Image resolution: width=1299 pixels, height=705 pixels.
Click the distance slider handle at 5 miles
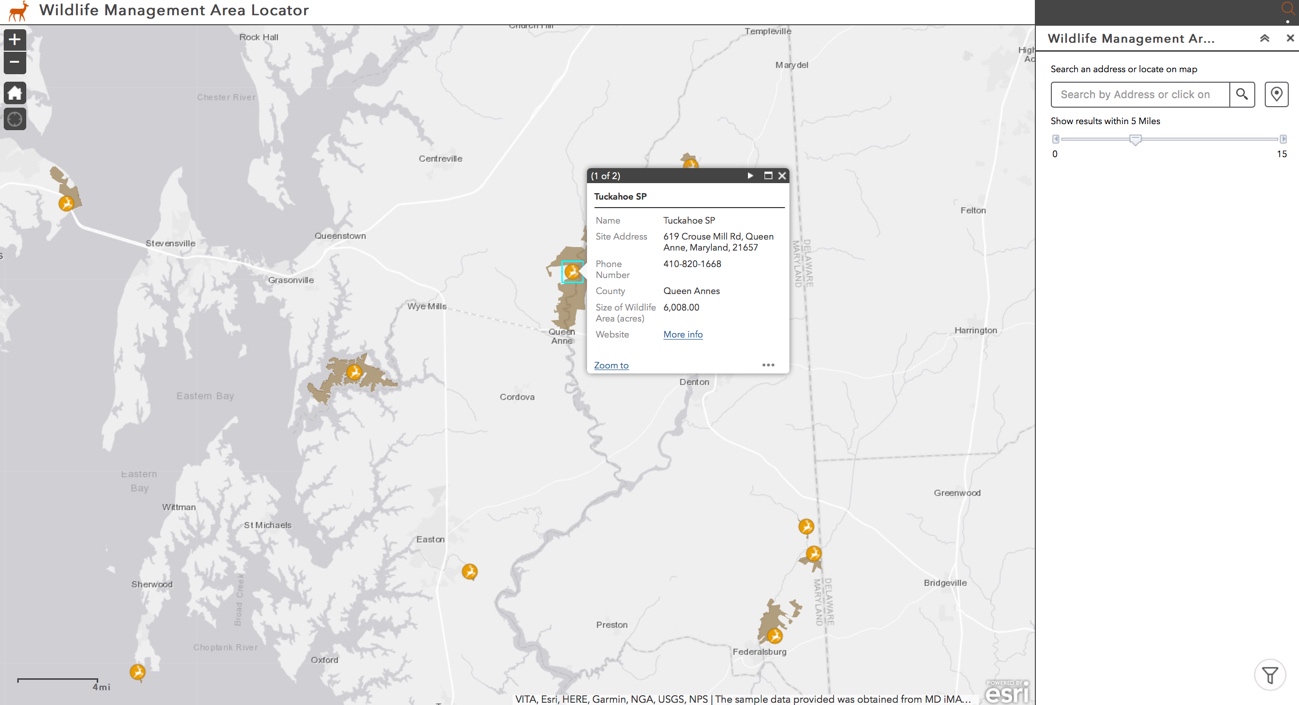click(1135, 140)
